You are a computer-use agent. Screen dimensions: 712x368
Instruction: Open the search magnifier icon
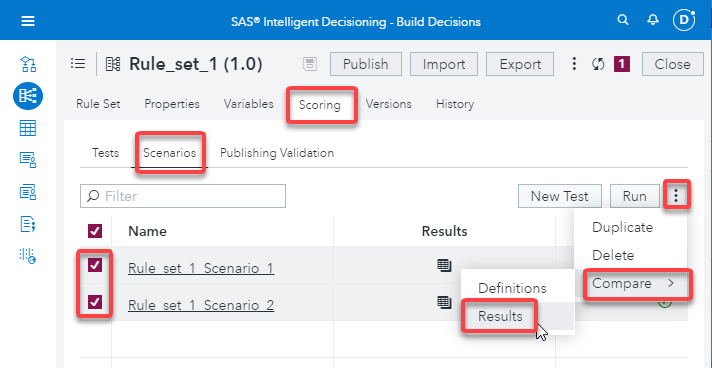623,20
